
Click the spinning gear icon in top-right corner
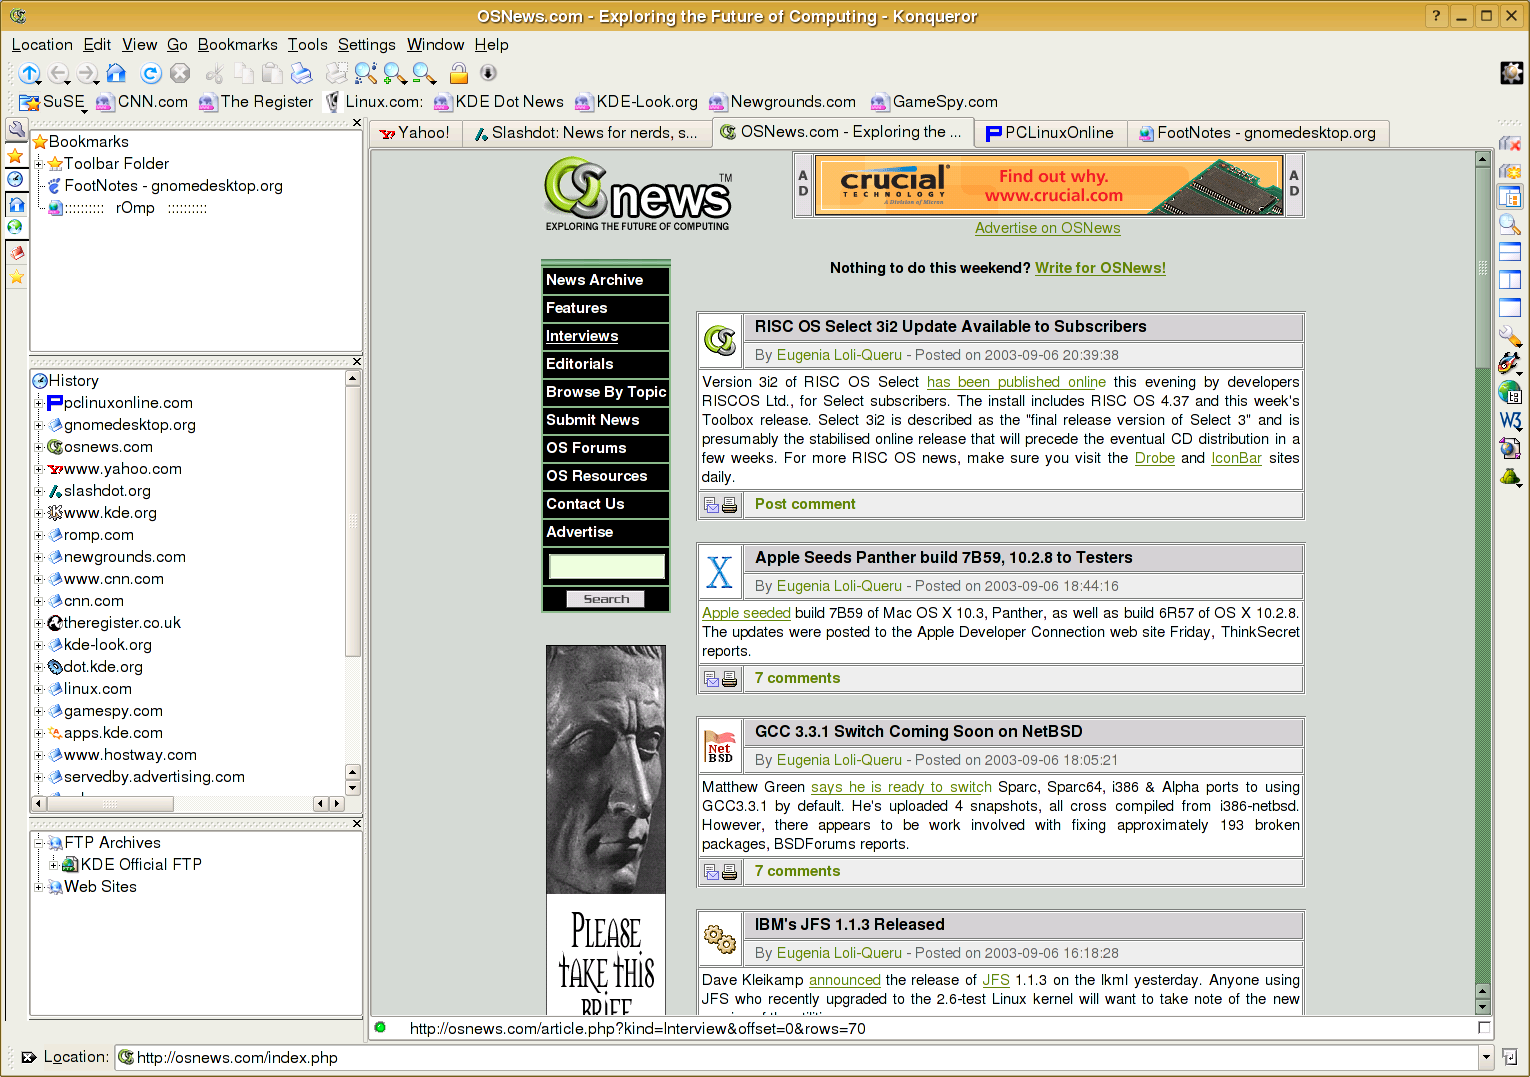(1511, 73)
